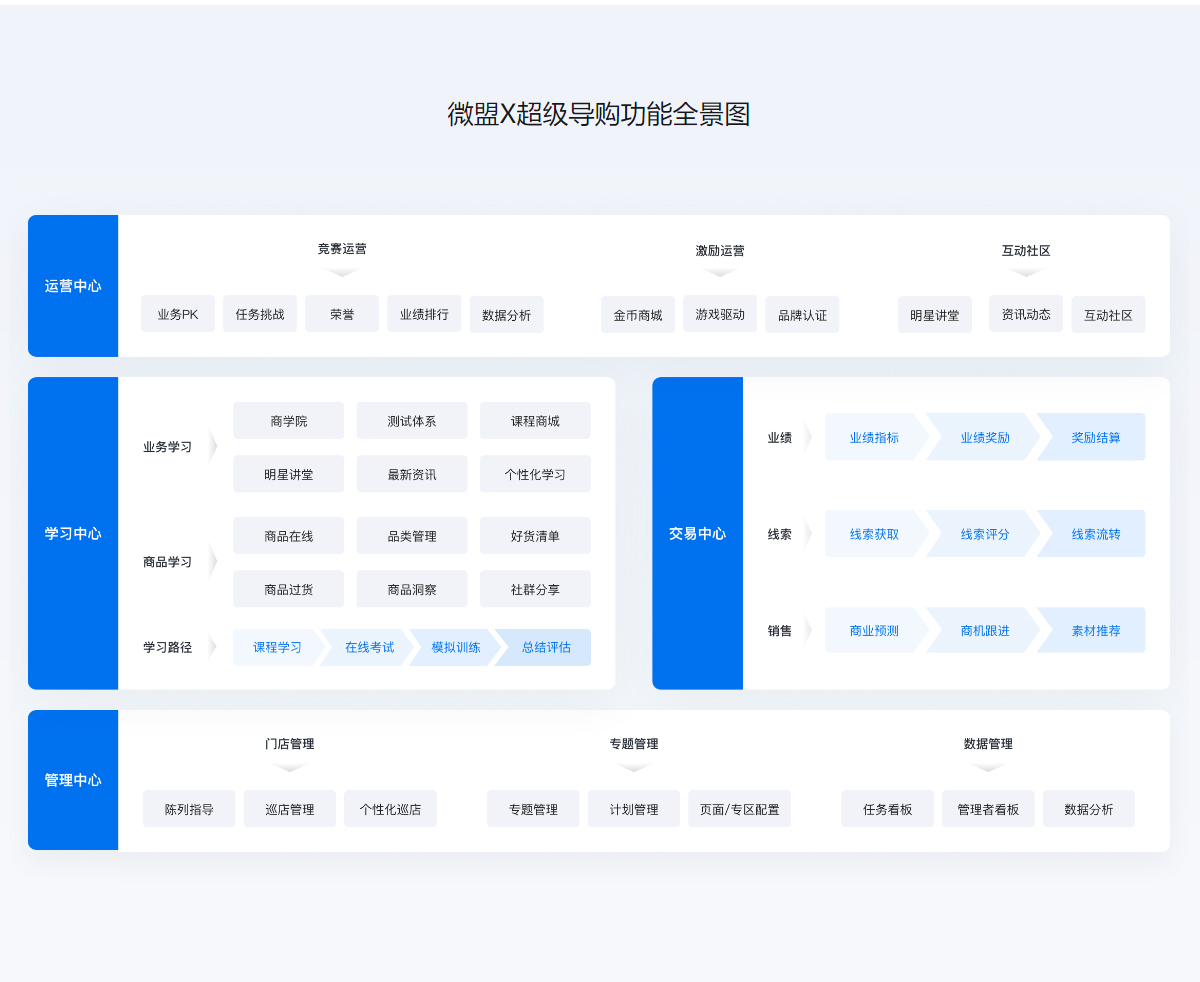
Task: Open the 课程商城 box
Action: click(x=535, y=421)
